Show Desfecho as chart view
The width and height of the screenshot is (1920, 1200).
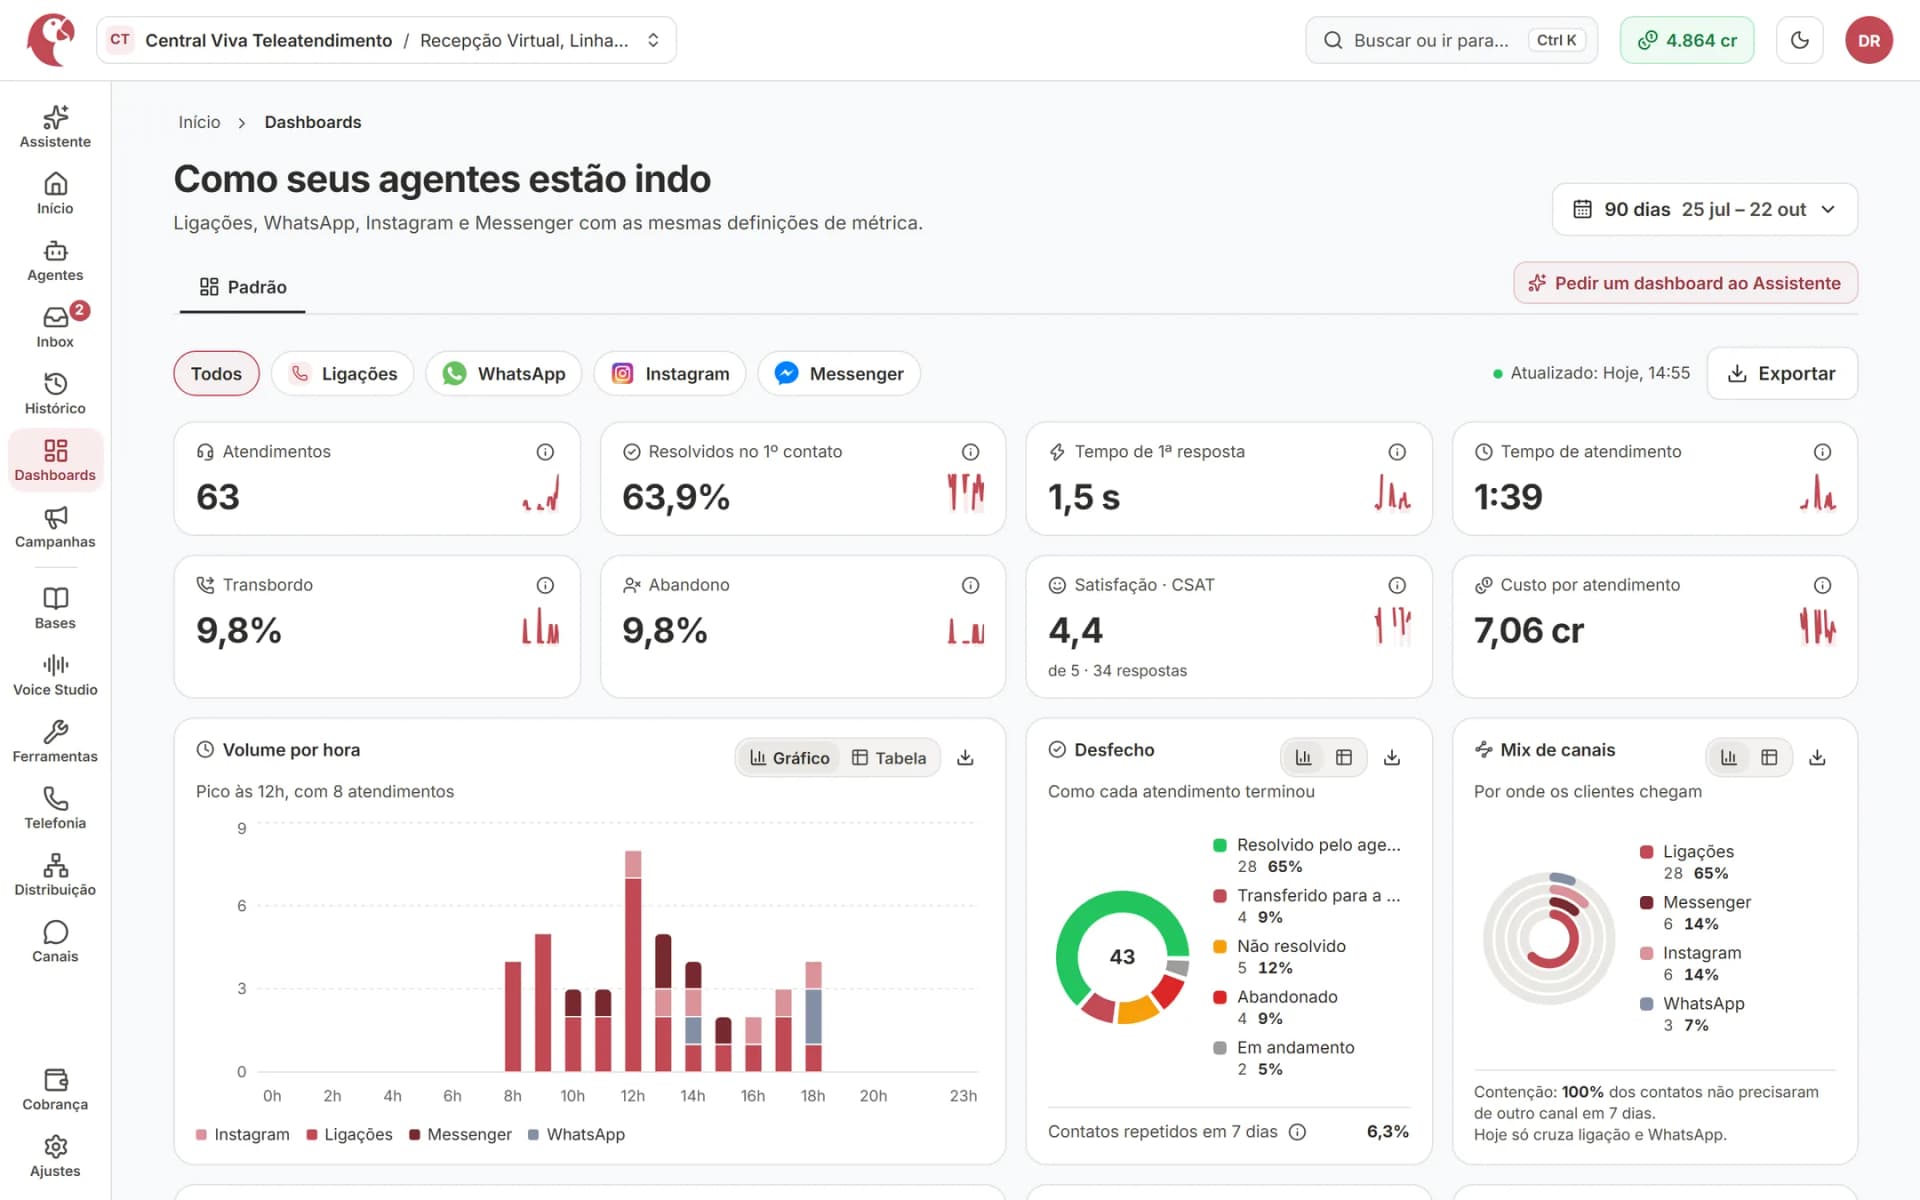point(1303,758)
